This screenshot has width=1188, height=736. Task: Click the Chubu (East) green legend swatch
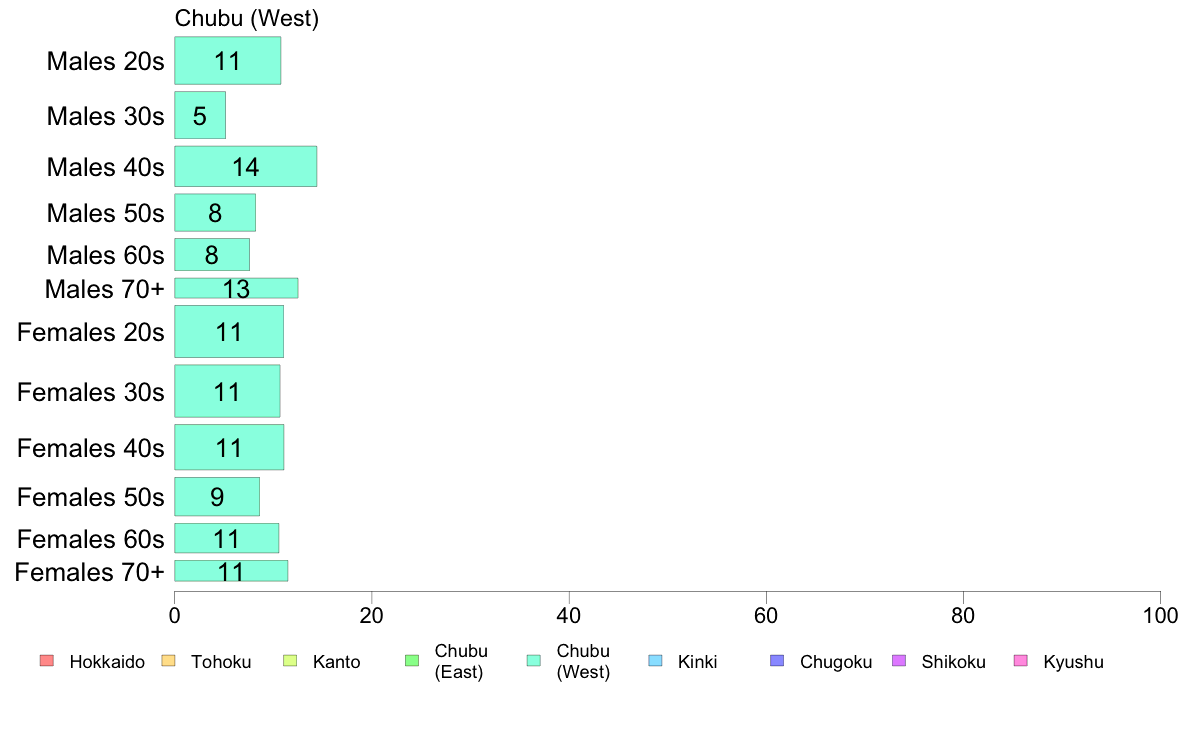[x=412, y=661]
